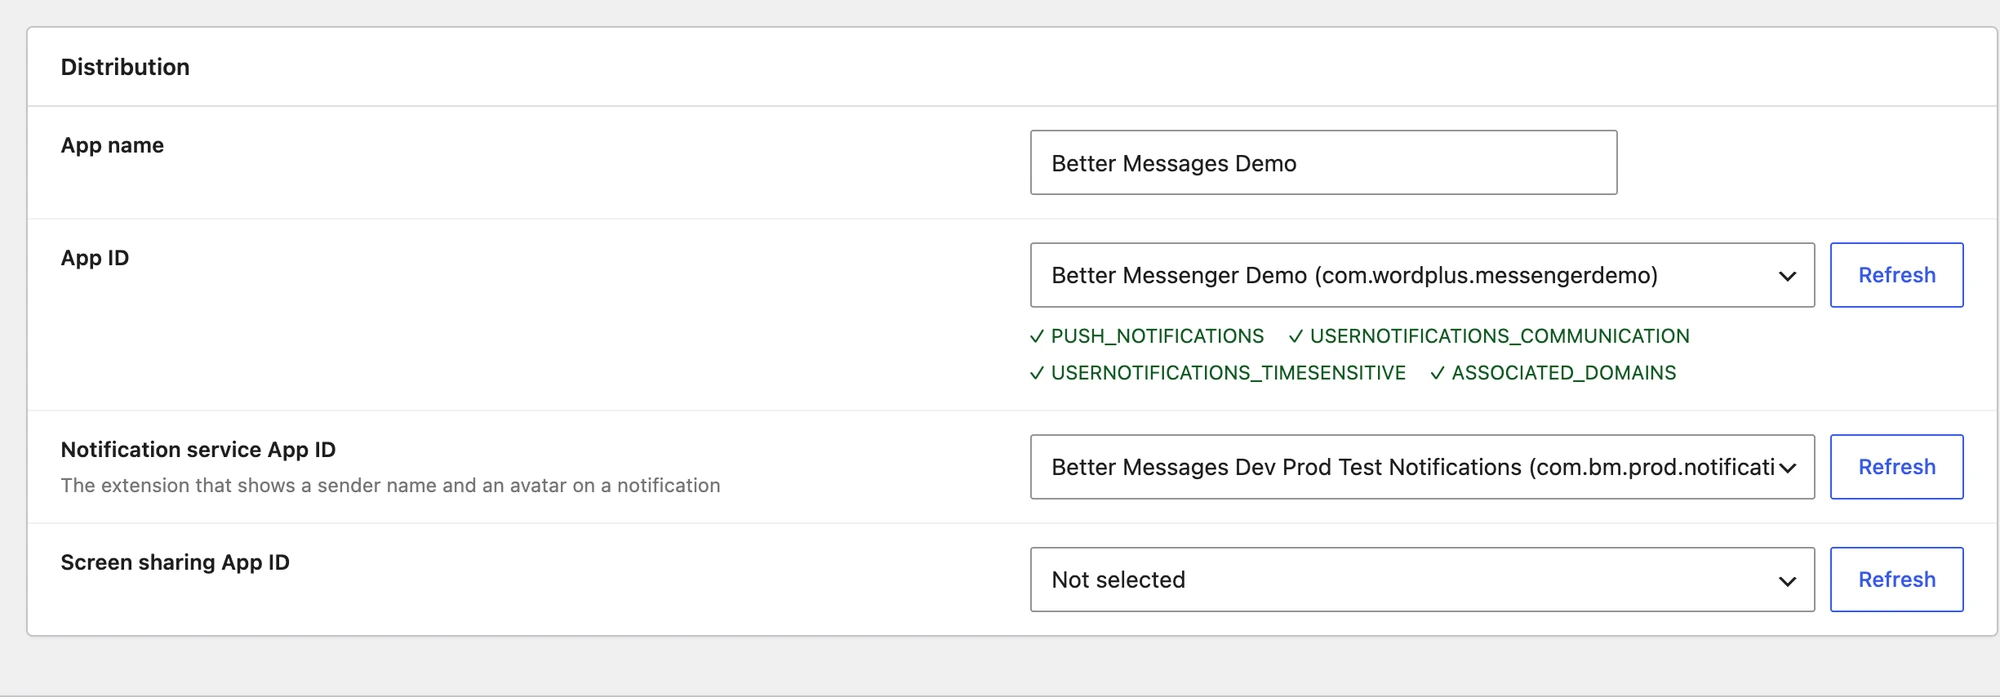The width and height of the screenshot is (2000, 697).
Task: Click the Screen sharing App ID label
Action: 175,562
